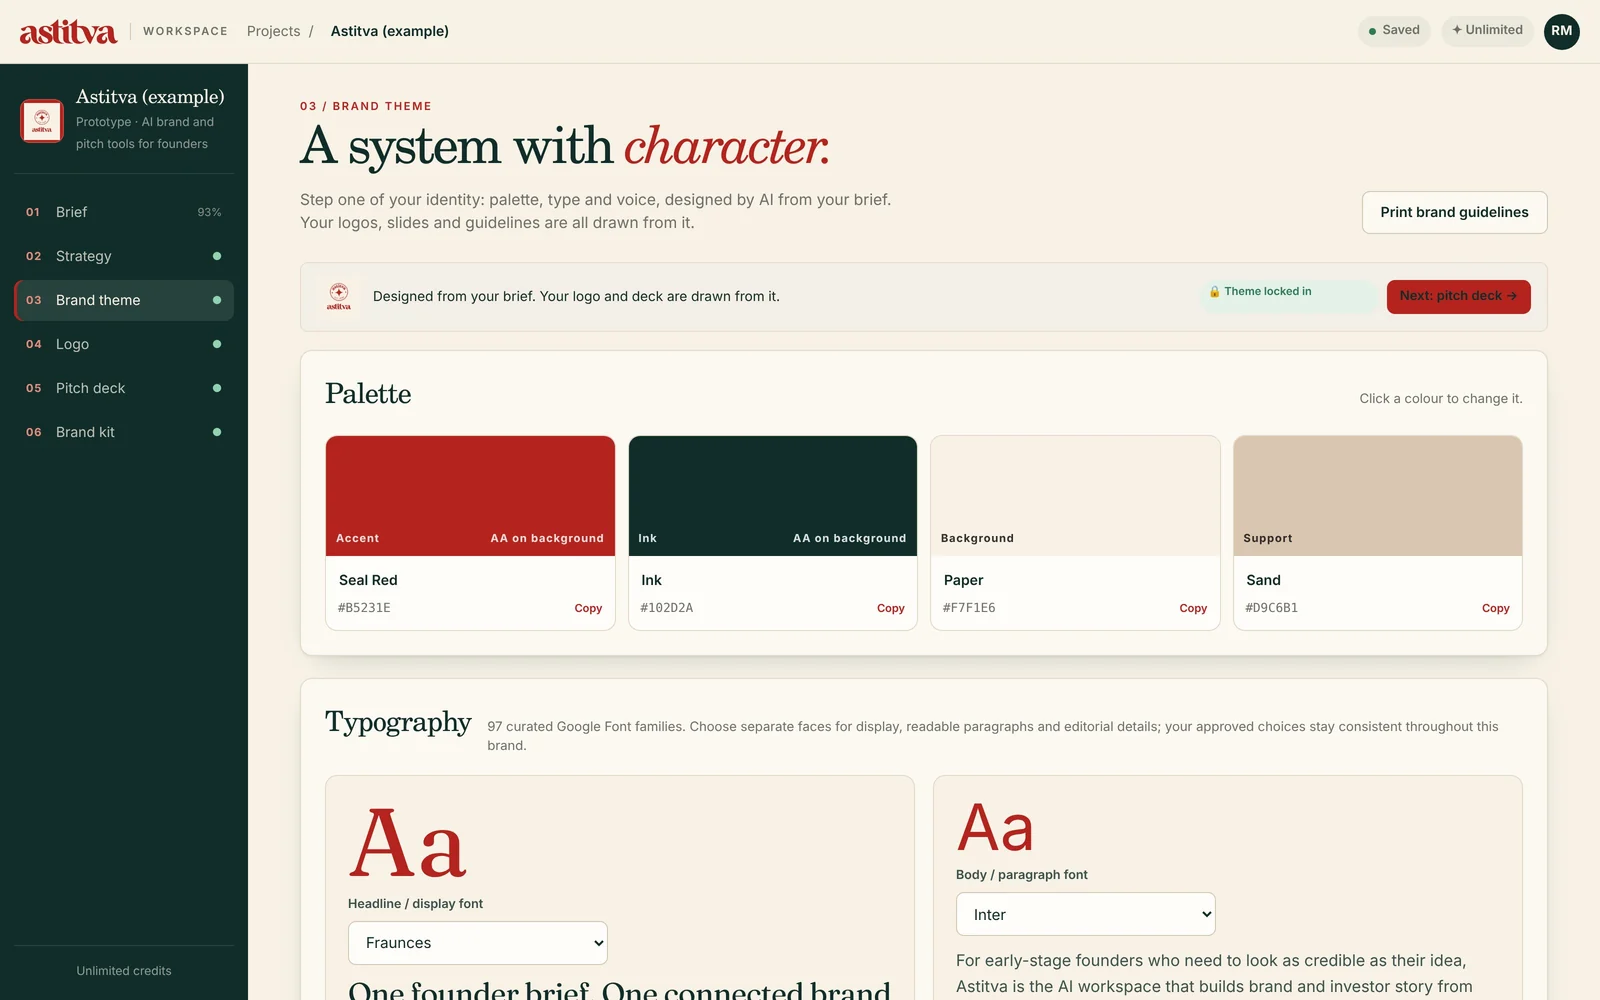Viewport: 1600px width, 1000px height.
Task: Click the Typography heading
Action: click(398, 722)
